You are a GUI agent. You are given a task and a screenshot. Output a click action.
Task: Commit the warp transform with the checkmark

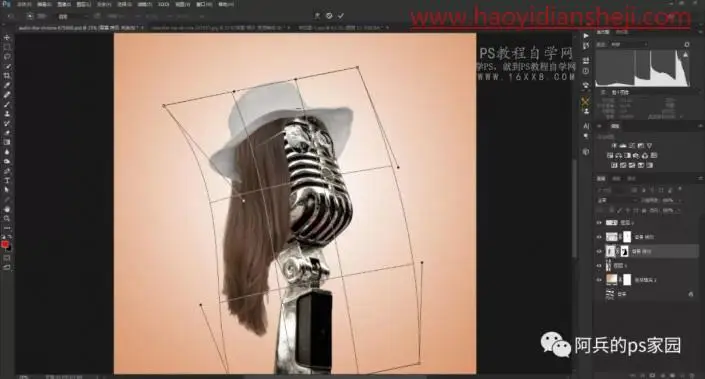coord(341,16)
